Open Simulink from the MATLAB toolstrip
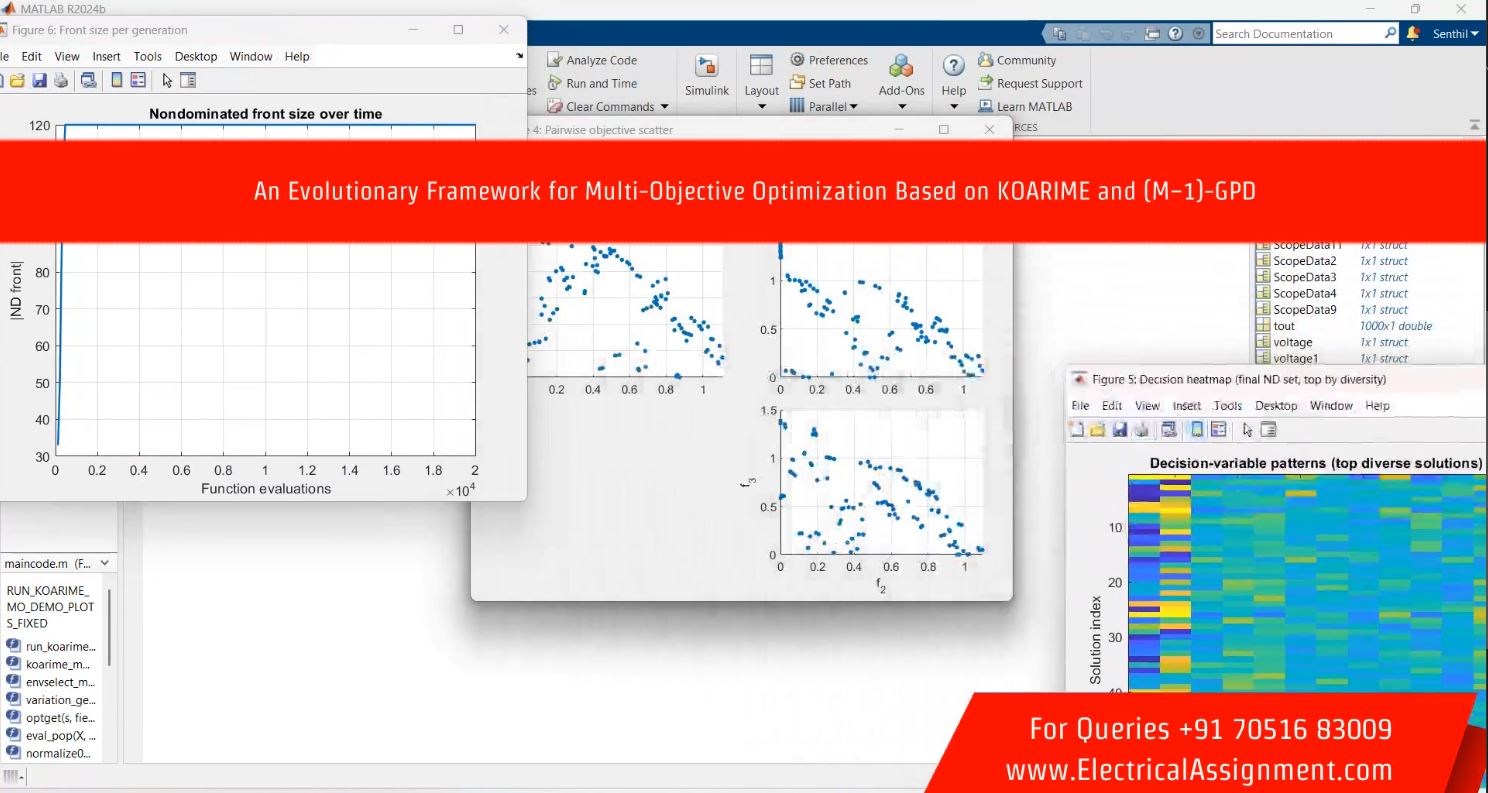 tap(706, 76)
